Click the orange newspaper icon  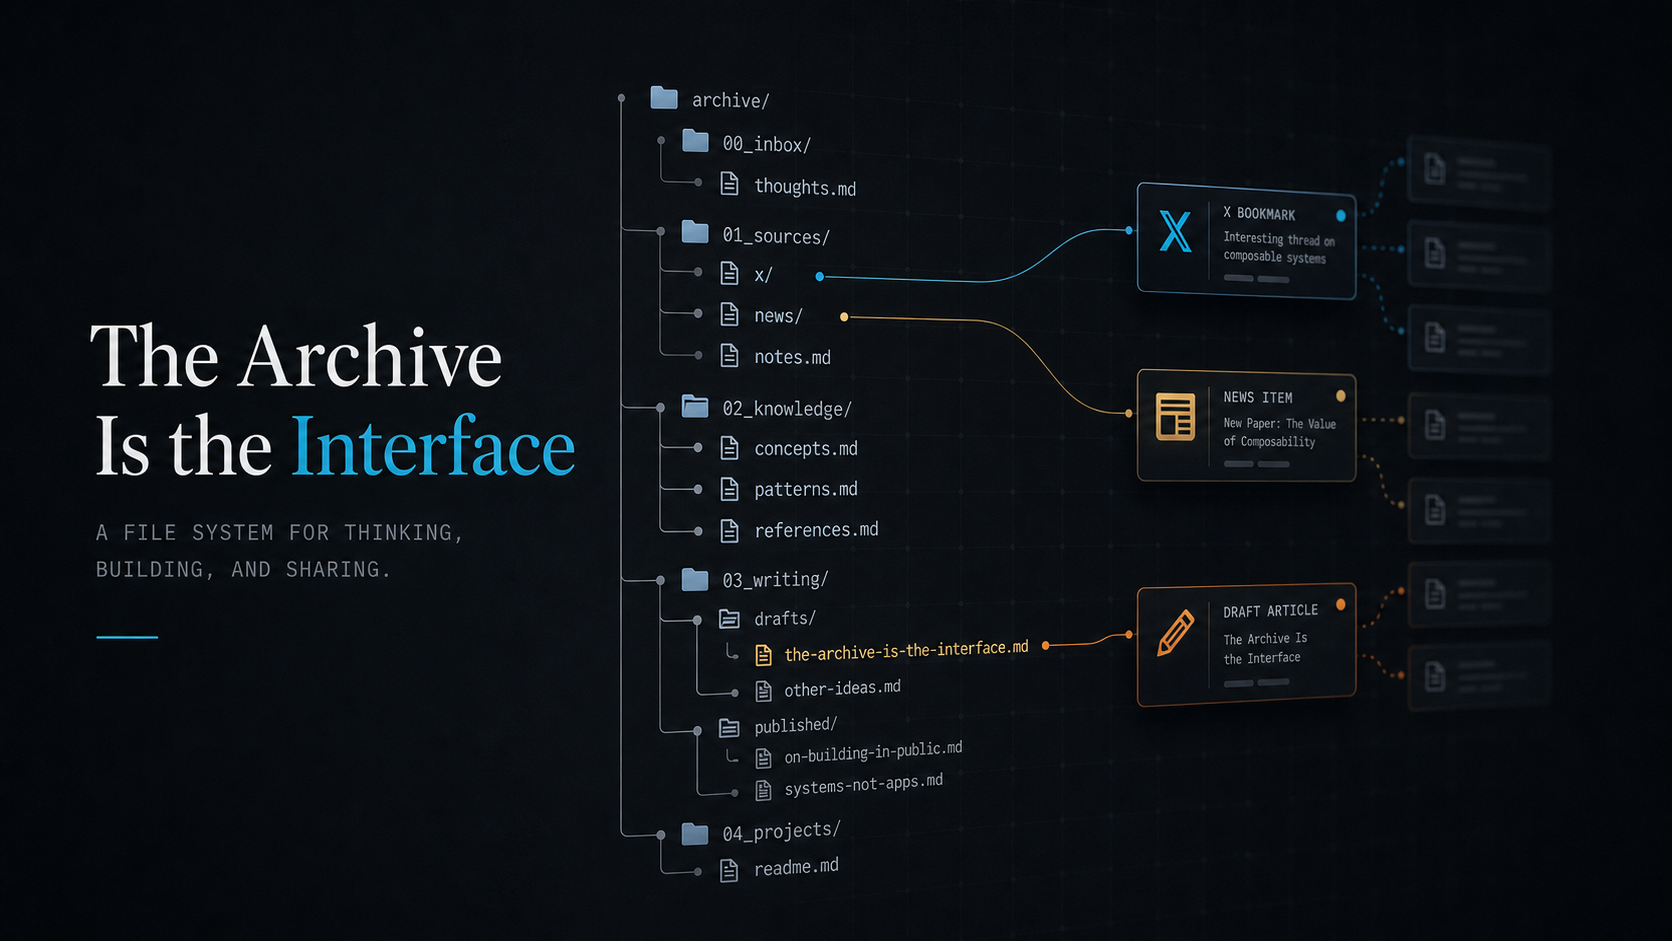(x=1175, y=416)
